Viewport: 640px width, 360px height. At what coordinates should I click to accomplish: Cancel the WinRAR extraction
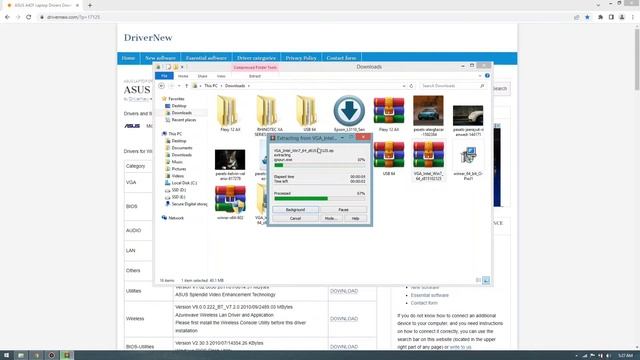tap(295, 218)
